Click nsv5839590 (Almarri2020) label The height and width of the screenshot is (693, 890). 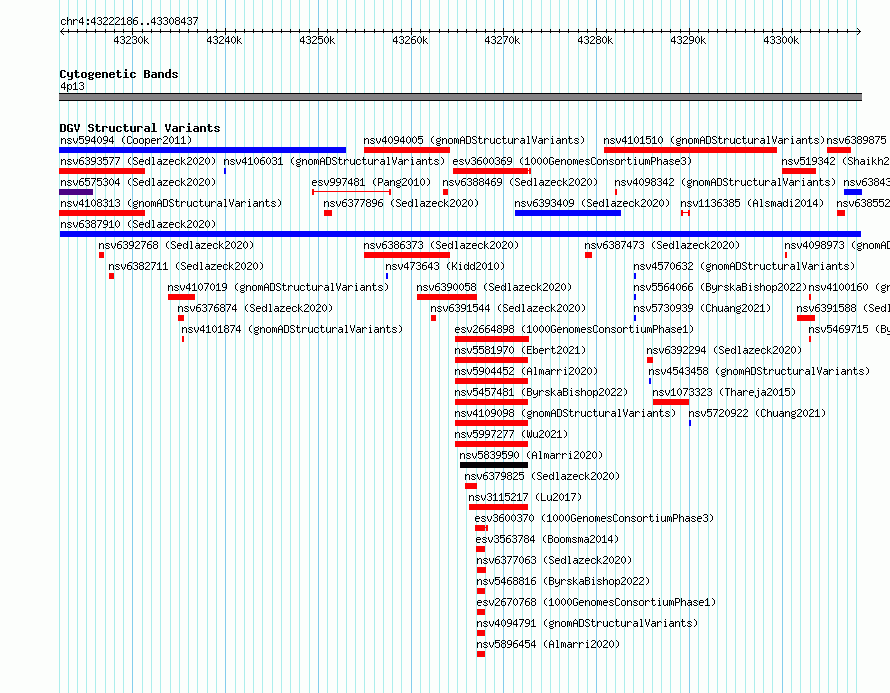(531, 455)
